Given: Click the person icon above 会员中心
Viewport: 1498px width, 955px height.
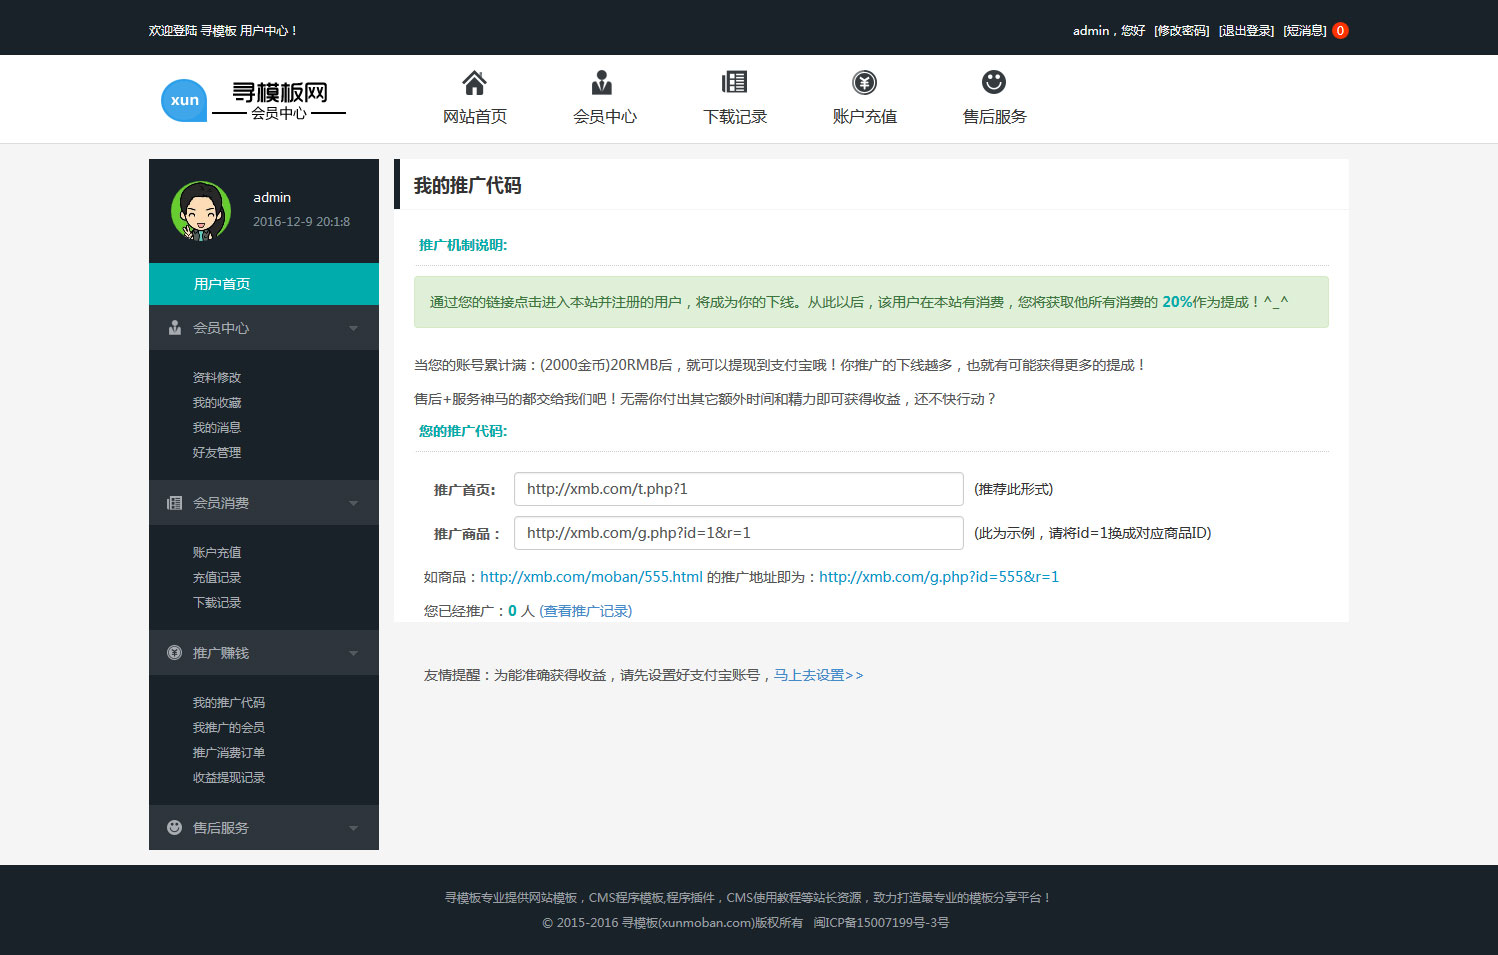Looking at the screenshot, I should (602, 83).
